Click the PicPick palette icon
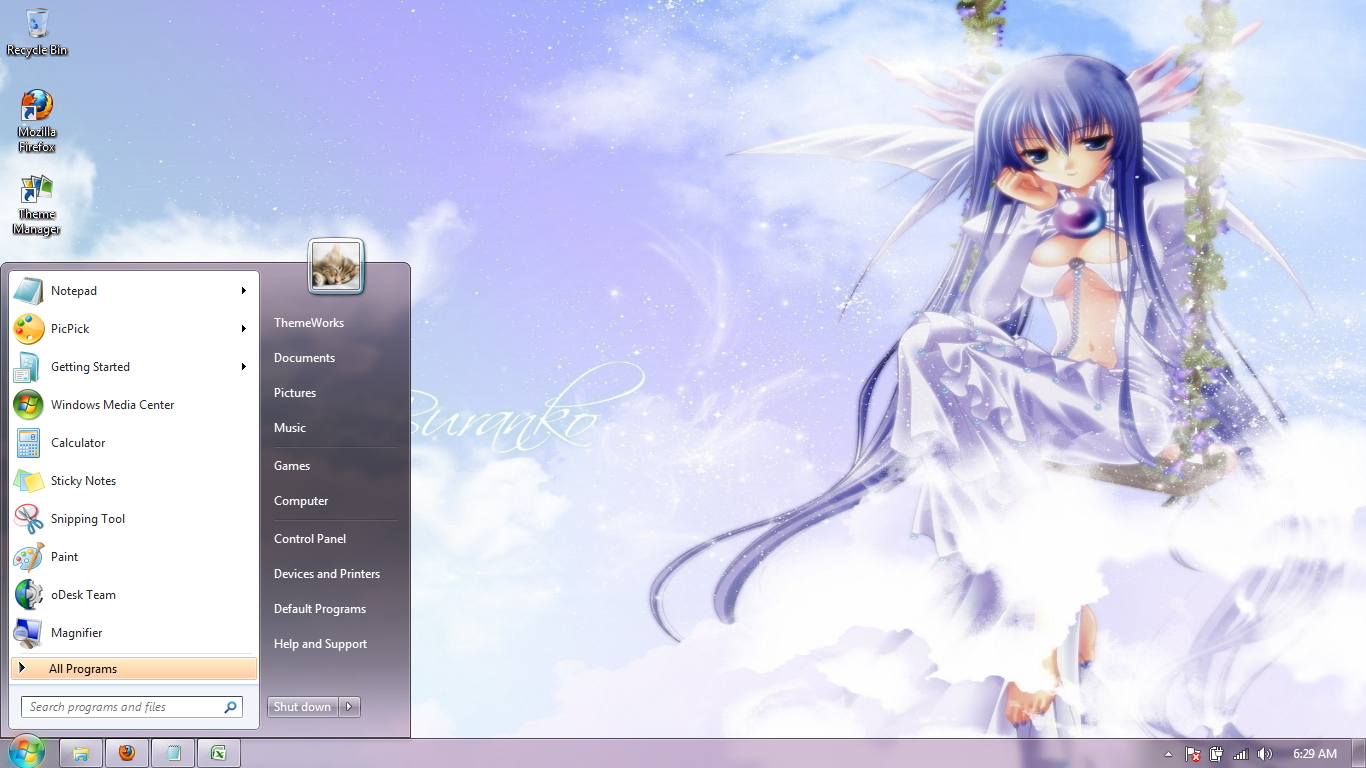1366x768 pixels. coord(28,329)
